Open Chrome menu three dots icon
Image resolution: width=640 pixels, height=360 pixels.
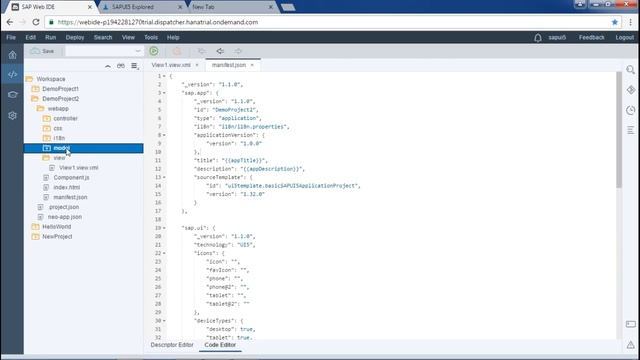[631, 22]
